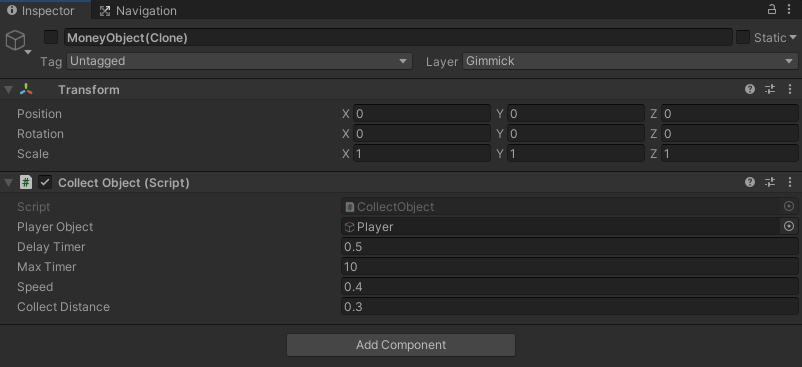Image resolution: width=802 pixels, height=367 pixels.
Task: Click the Scale Y field
Action: [575, 153]
